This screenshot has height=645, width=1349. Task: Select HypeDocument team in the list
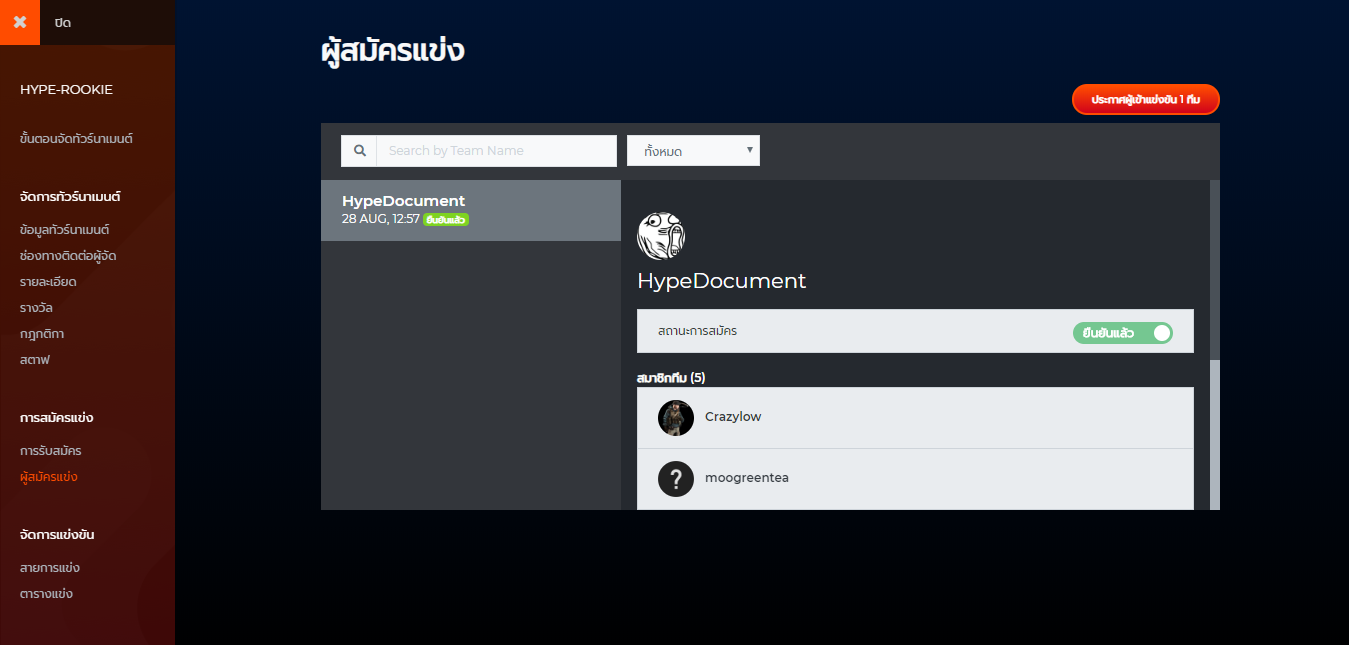[471, 210]
